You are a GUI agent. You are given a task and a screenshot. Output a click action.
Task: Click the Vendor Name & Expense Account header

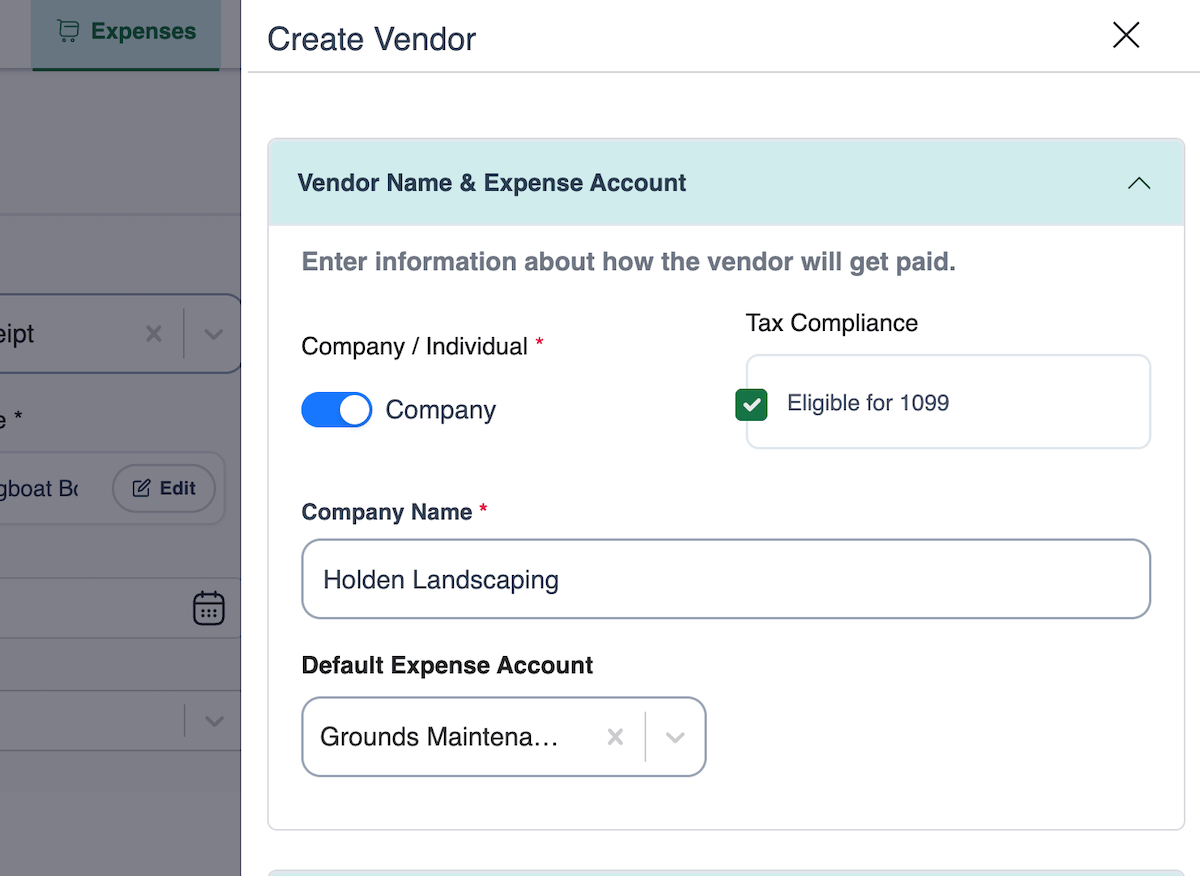[726, 183]
